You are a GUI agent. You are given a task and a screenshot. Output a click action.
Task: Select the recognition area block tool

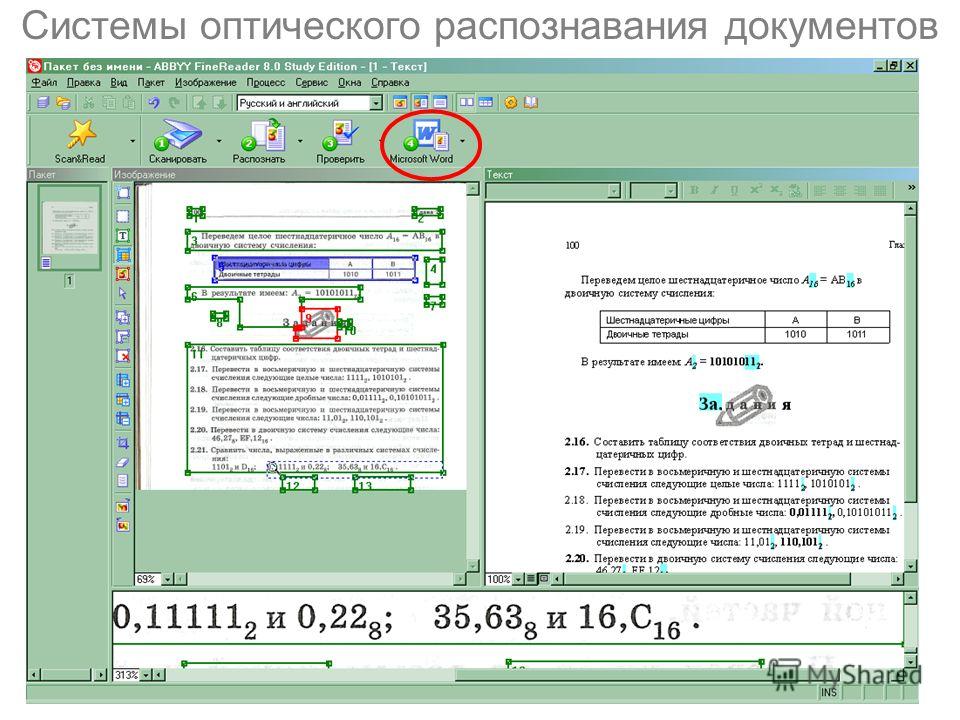tap(123, 216)
